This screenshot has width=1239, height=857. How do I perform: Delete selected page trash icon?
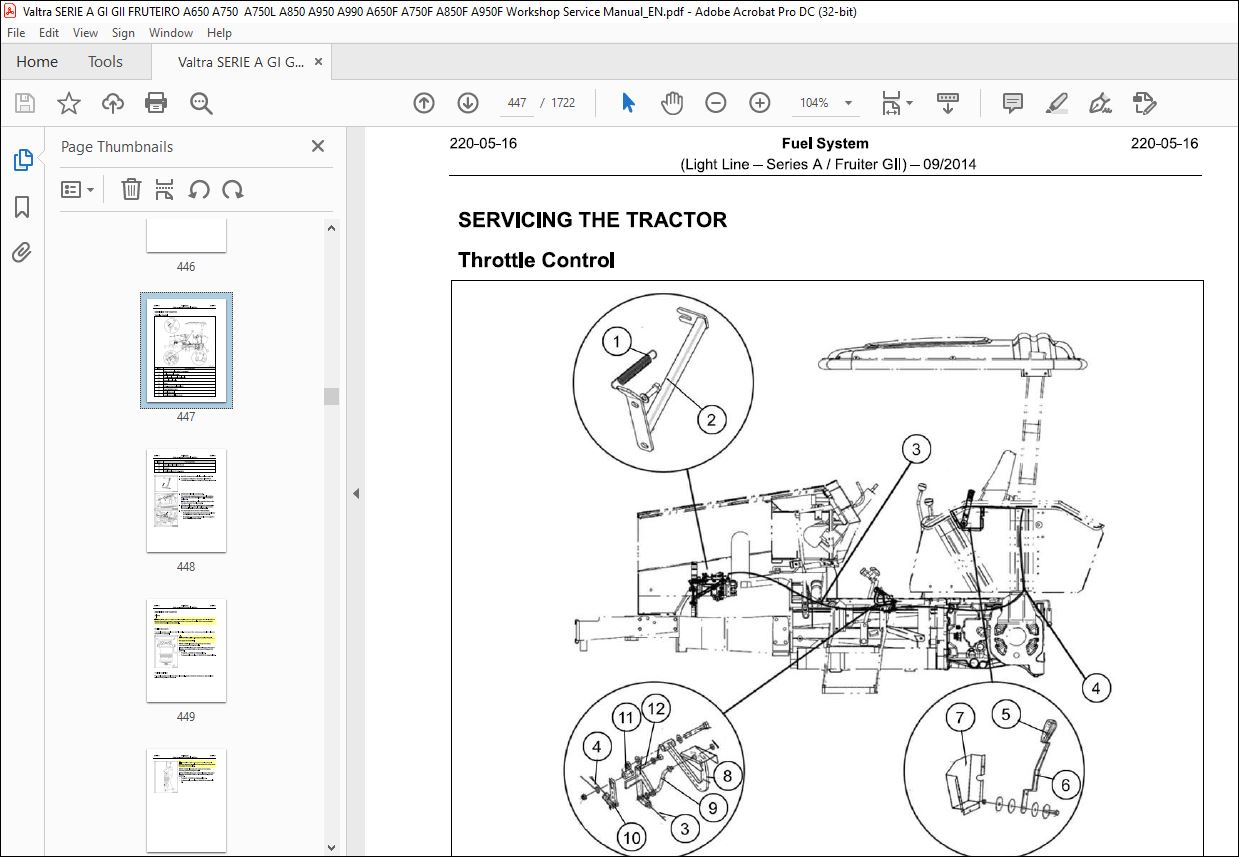(x=131, y=189)
